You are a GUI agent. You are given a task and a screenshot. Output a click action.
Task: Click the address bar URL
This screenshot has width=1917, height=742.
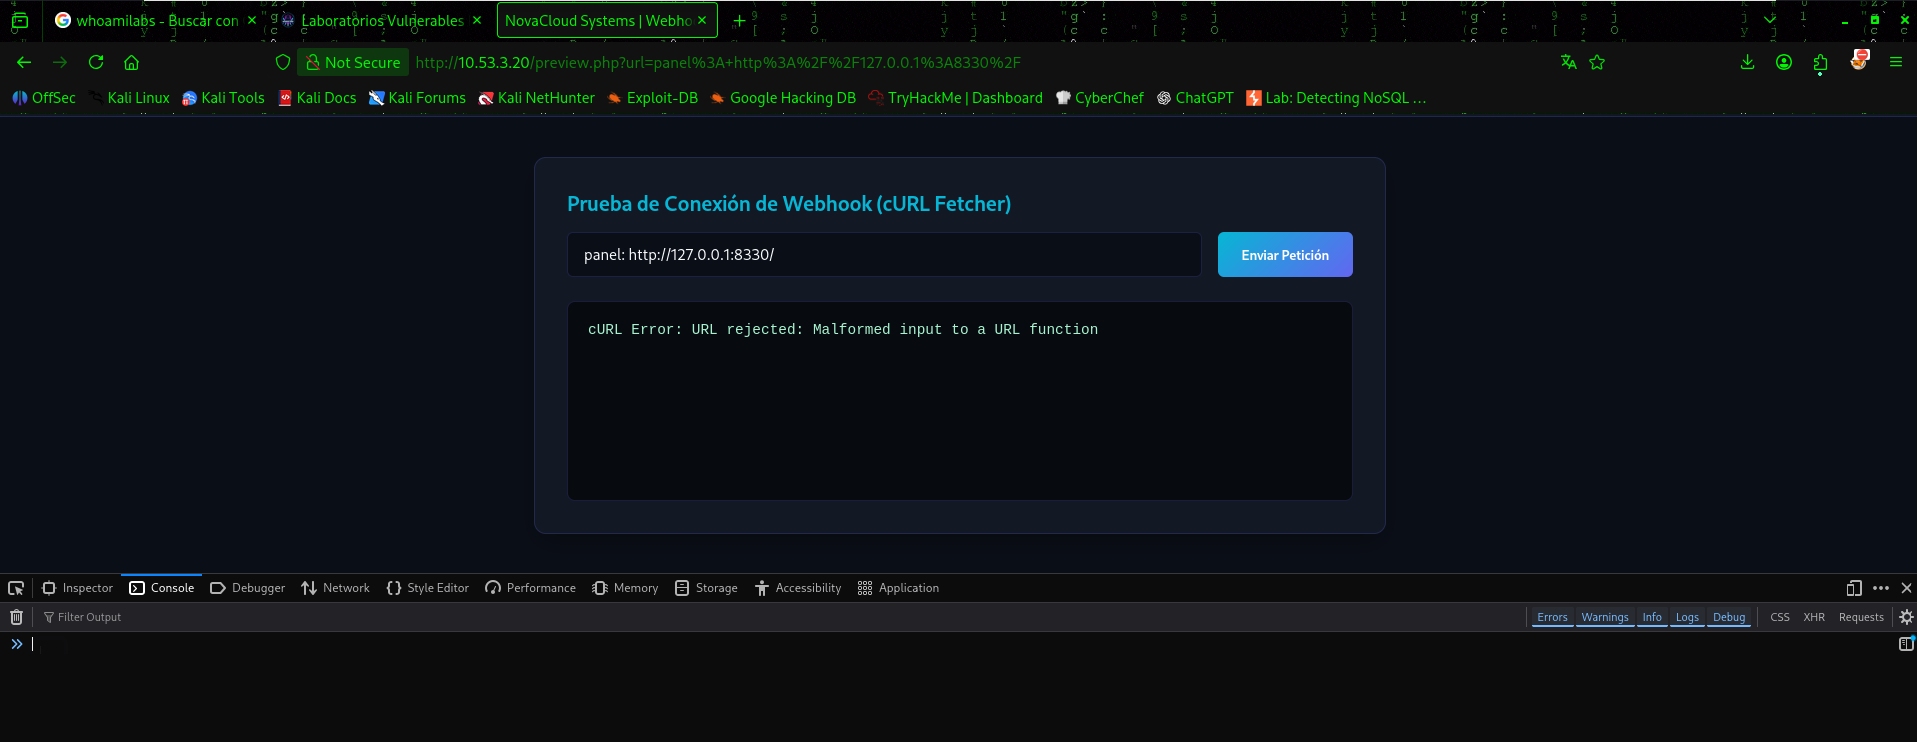click(x=718, y=62)
